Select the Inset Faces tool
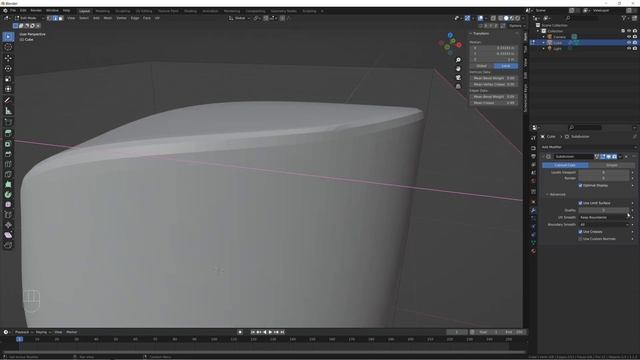Image resolution: width=640 pixels, height=360 pixels. point(8,144)
